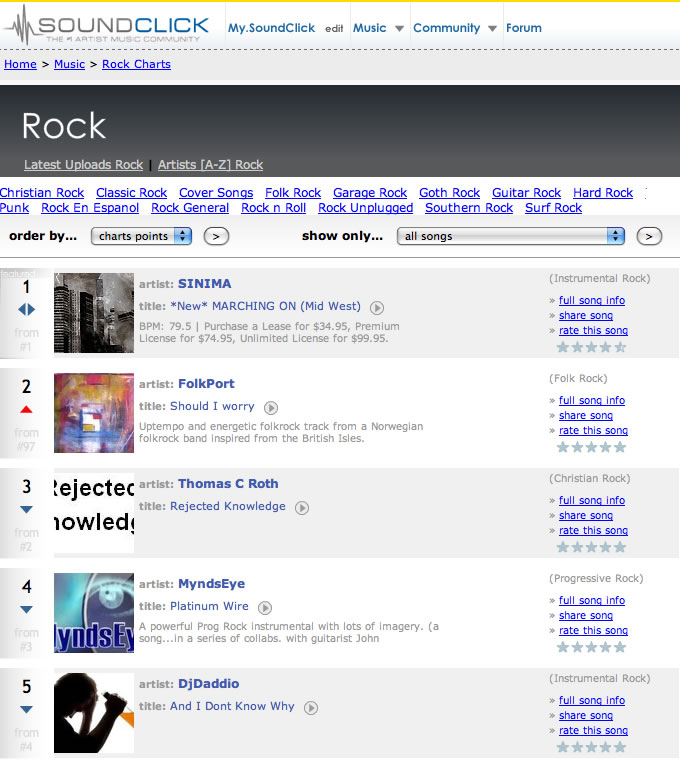Open artist Thomas C Roth's page
Viewport: 680px width, 768px height.
coord(228,484)
